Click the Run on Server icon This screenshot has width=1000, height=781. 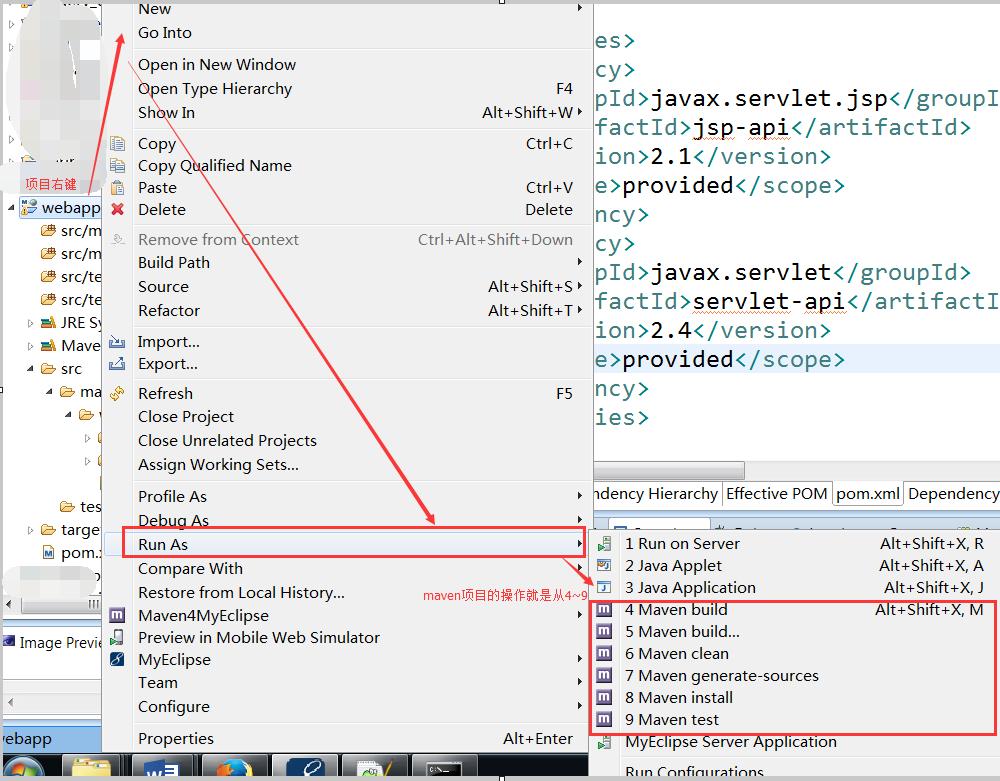pos(604,544)
